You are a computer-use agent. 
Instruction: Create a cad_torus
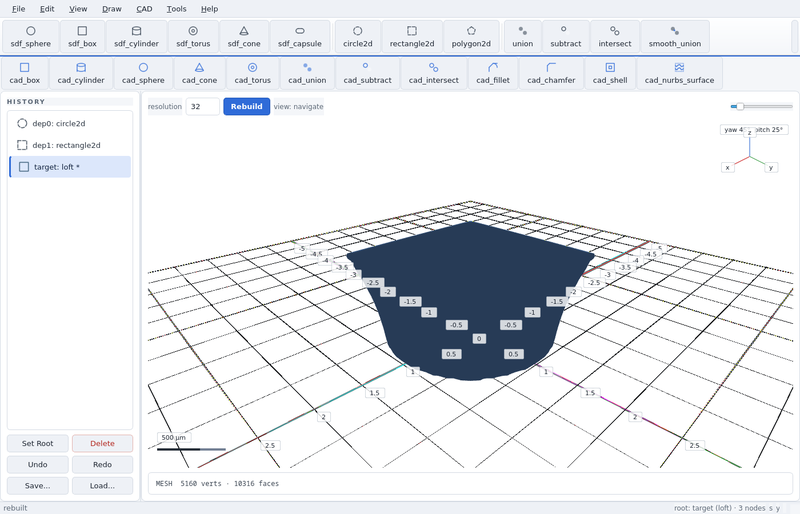(x=253, y=74)
